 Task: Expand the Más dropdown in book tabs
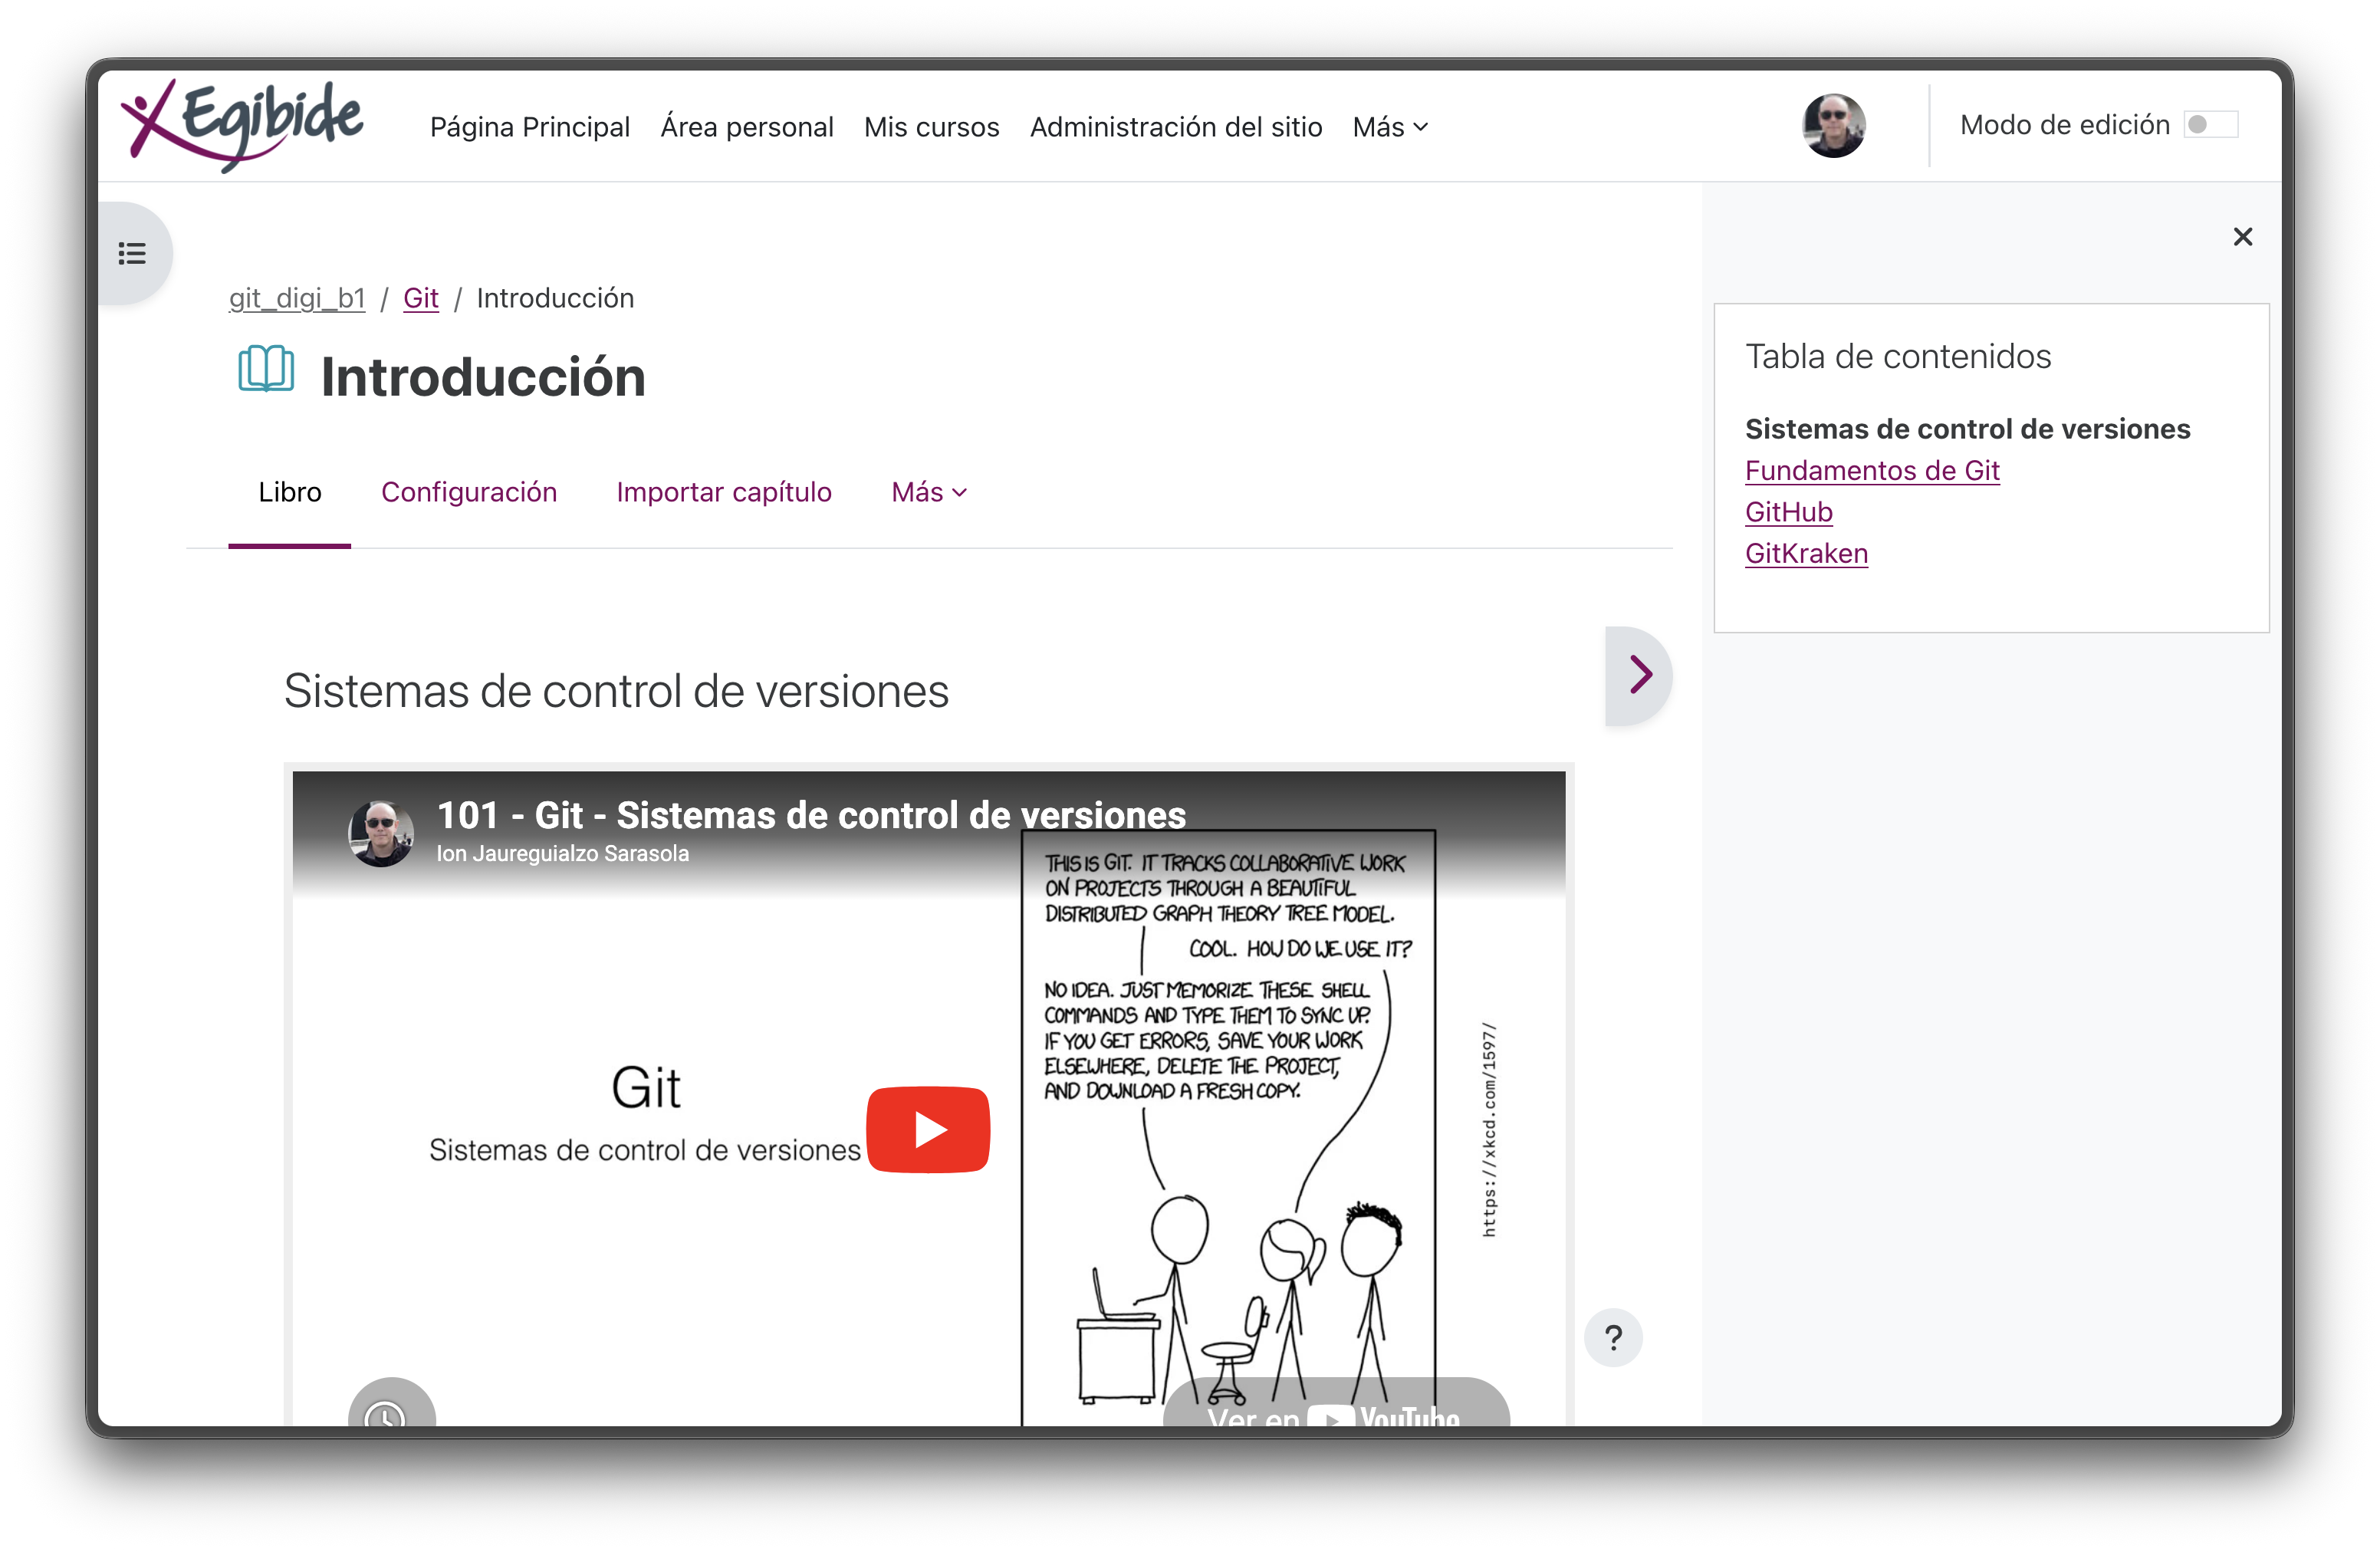[x=929, y=492]
